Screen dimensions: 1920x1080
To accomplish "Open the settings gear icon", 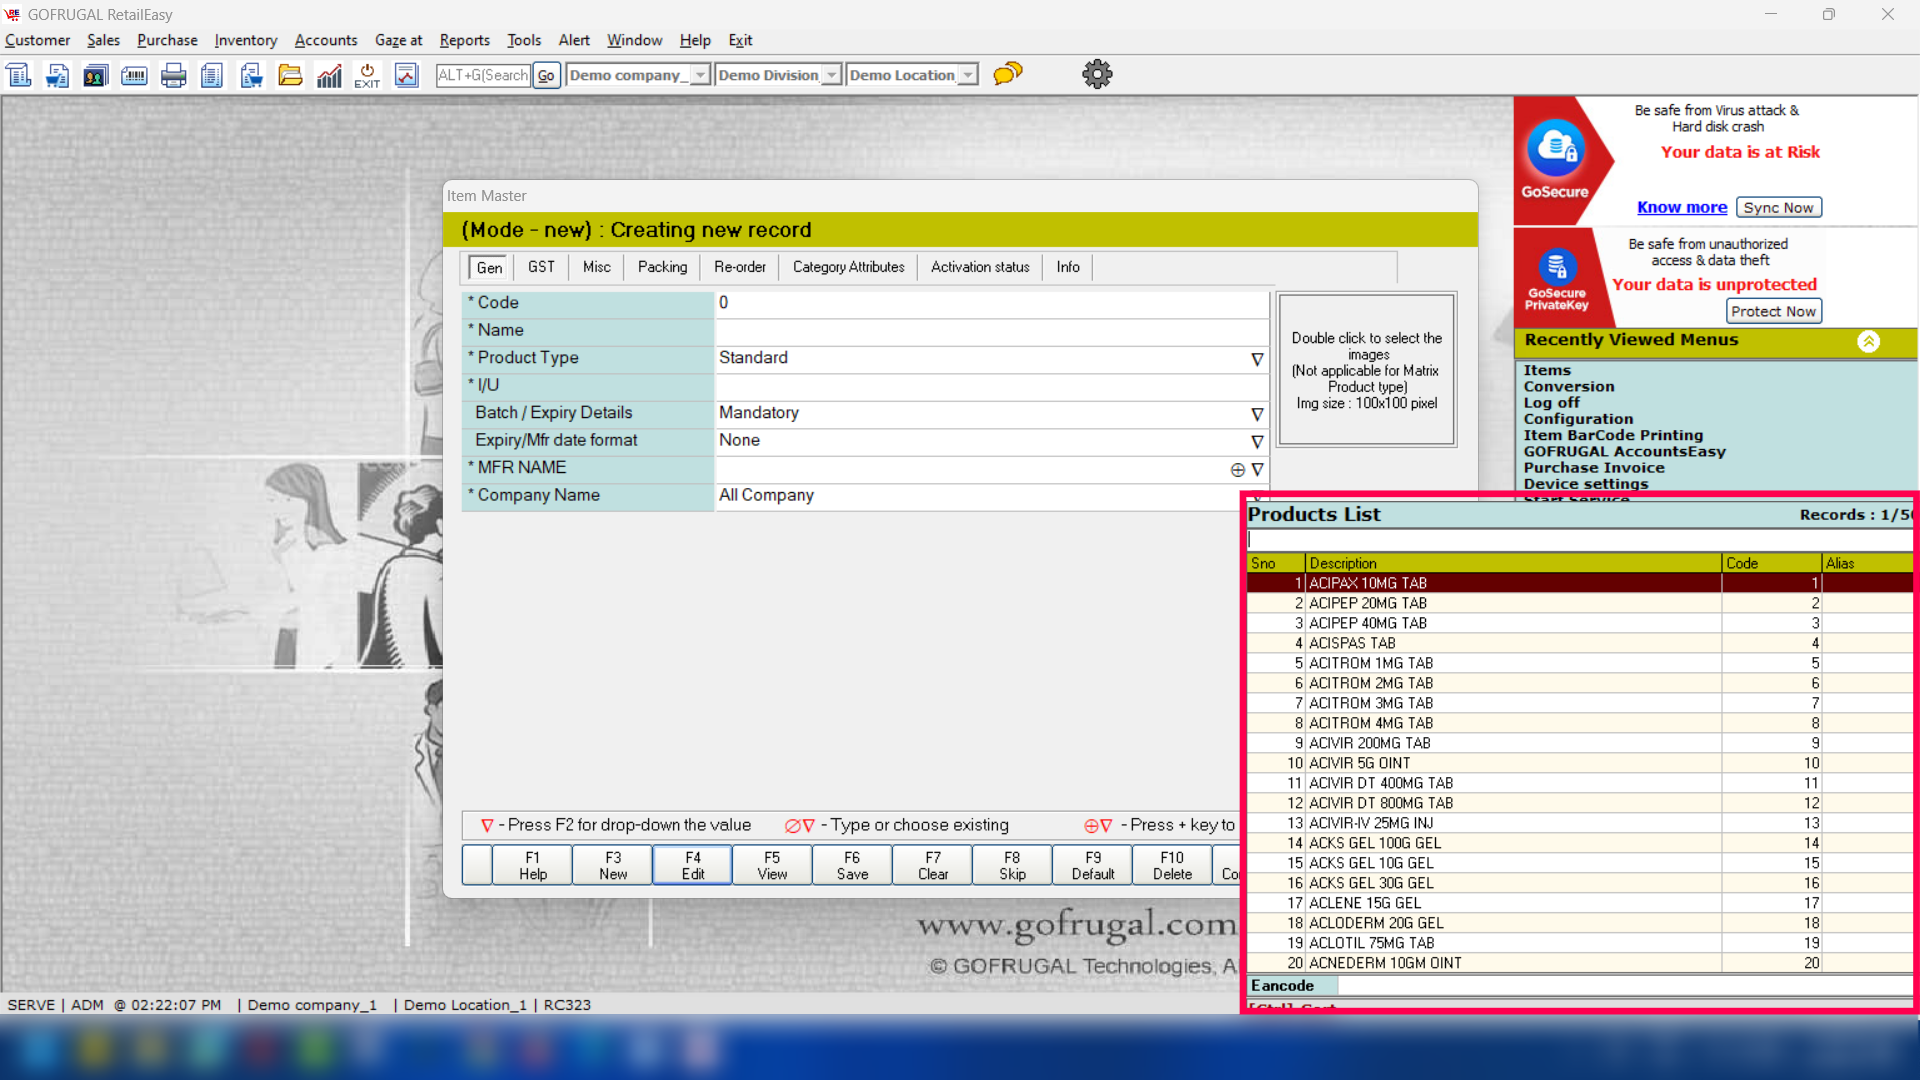I will (x=1097, y=74).
